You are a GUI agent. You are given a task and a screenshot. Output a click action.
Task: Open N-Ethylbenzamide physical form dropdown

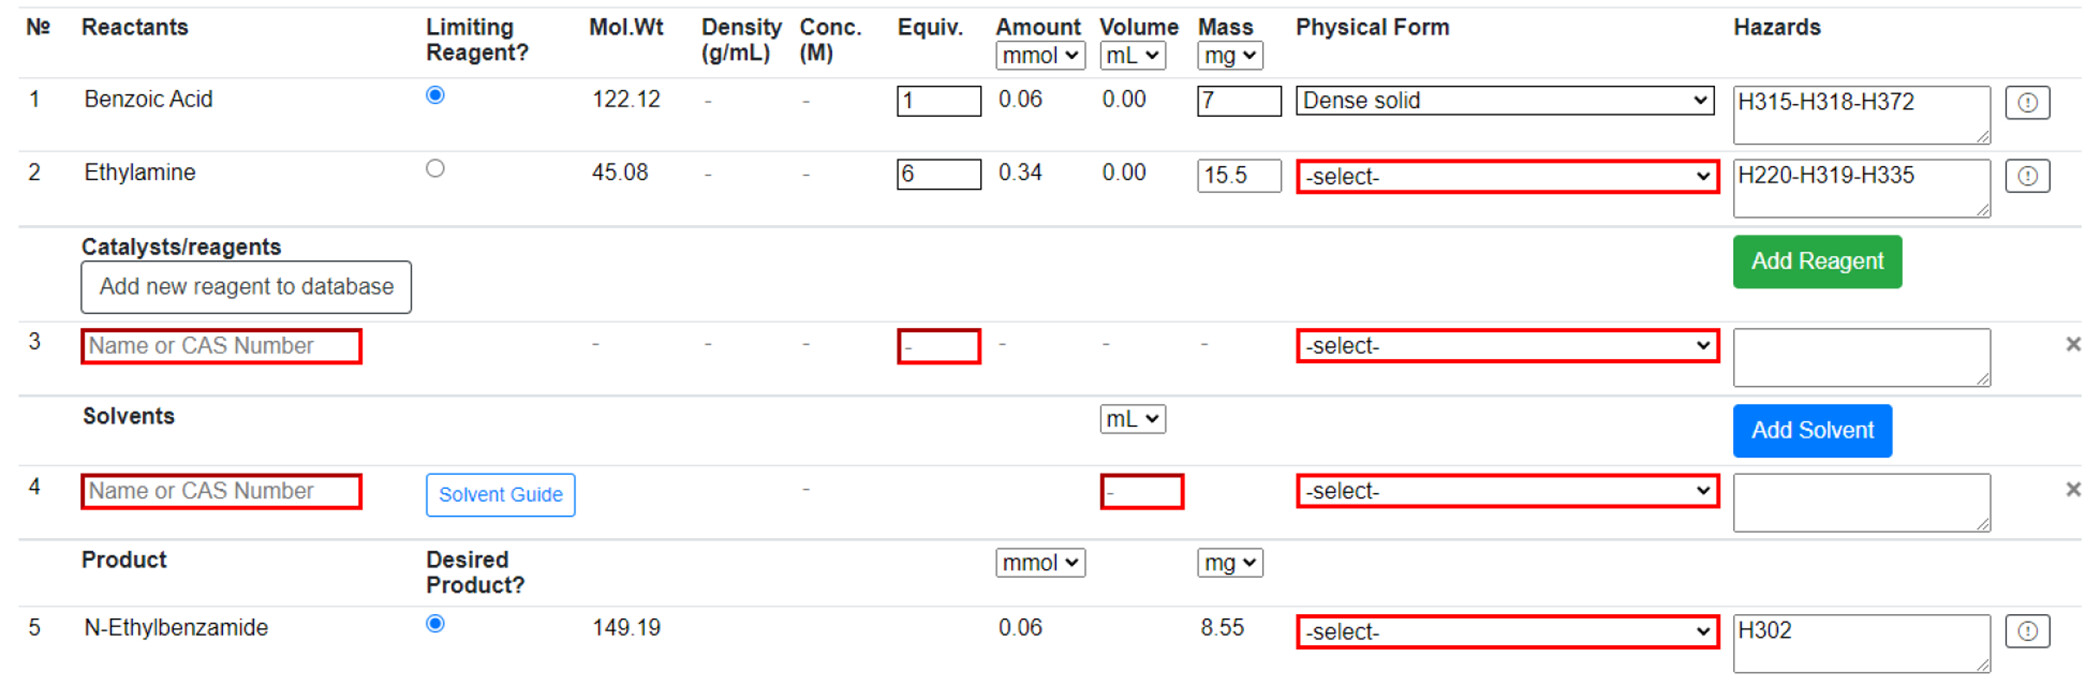(1507, 632)
